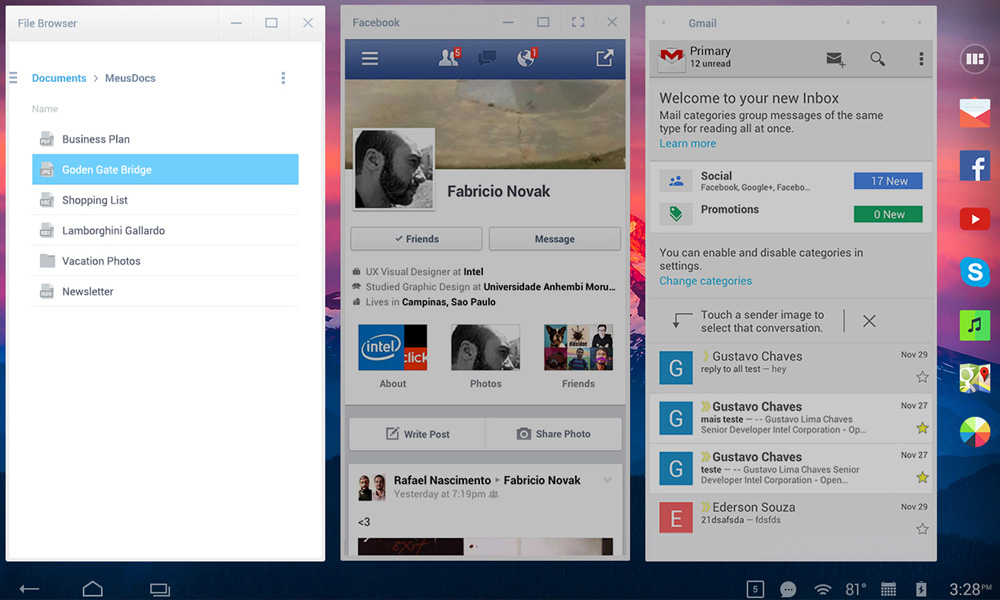Open Gmail's overflow menu

pyautogui.click(x=920, y=59)
